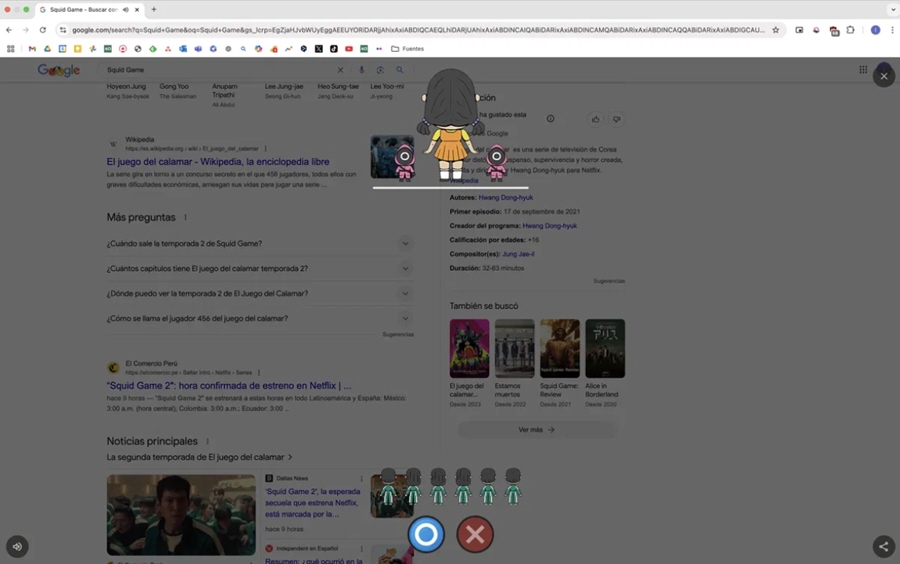Click the red X game button
The height and width of the screenshot is (564, 900).
tap(475, 534)
